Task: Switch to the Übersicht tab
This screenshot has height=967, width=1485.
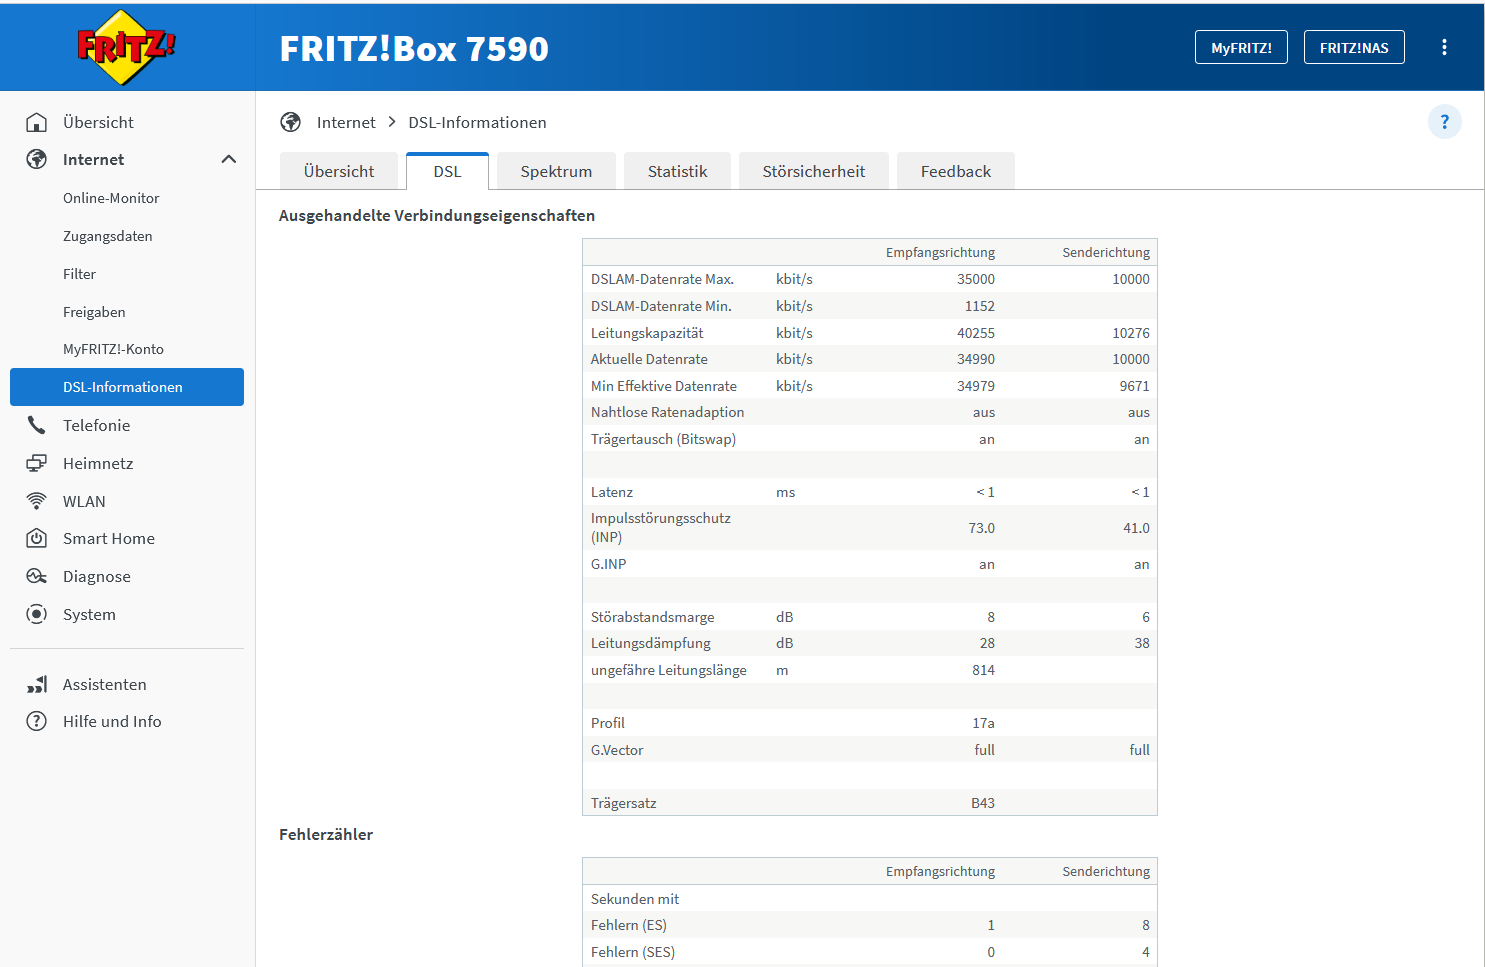Action: [339, 171]
